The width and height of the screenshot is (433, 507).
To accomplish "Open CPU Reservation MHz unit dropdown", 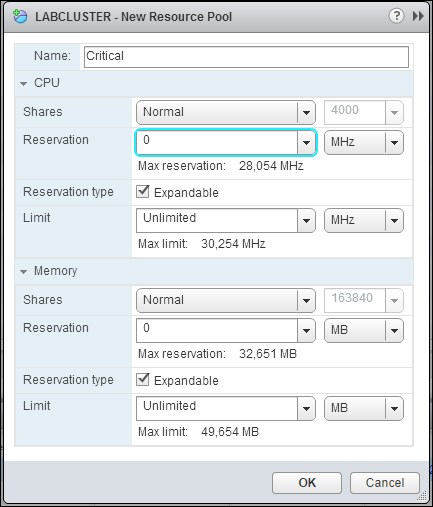I will tap(364, 143).
